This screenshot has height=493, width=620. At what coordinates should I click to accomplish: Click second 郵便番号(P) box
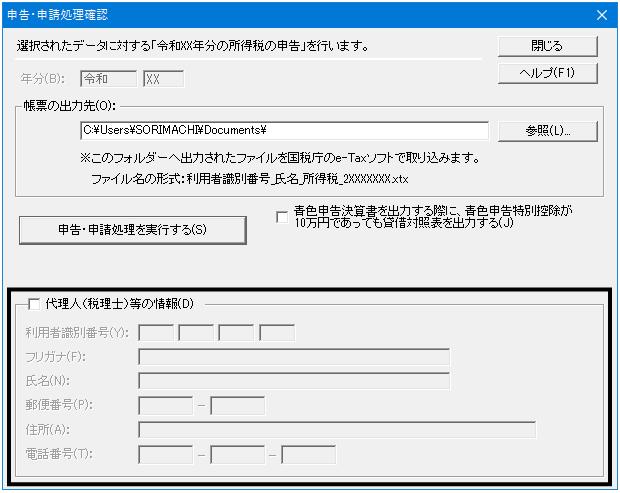(238, 406)
